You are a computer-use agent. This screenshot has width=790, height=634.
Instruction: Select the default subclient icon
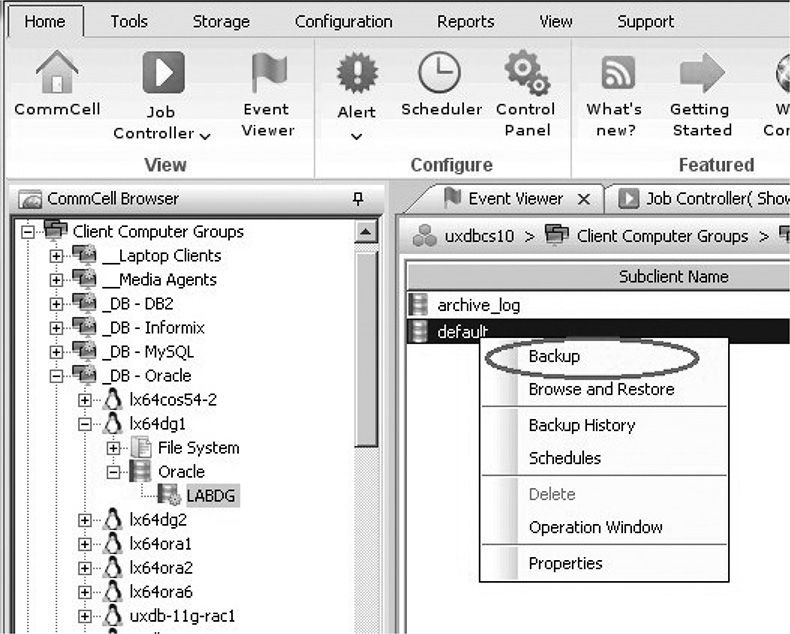tap(418, 331)
